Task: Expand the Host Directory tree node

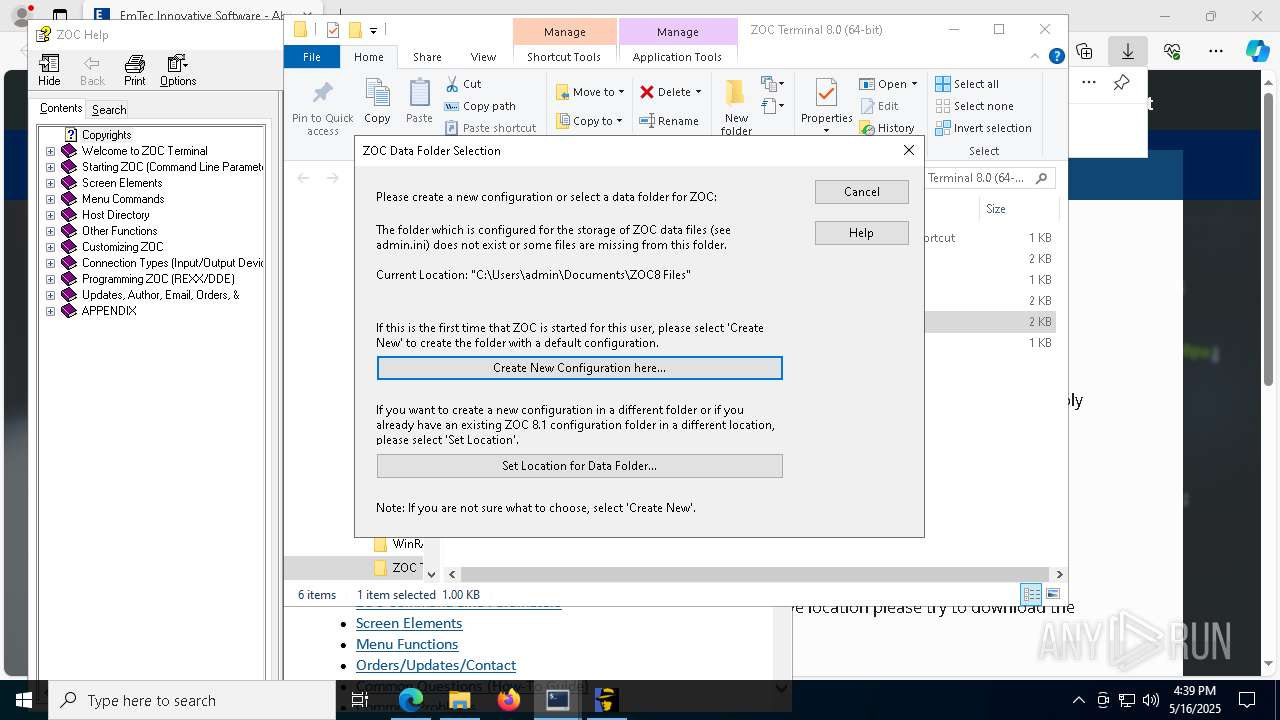Action: [x=51, y=215]
